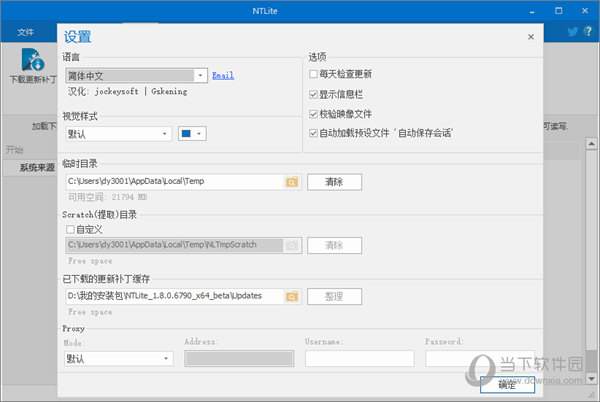The image size is (600, 402).
Task: Click the proxy Password input field
Action: pyautogui.click(x=480, y=359)
